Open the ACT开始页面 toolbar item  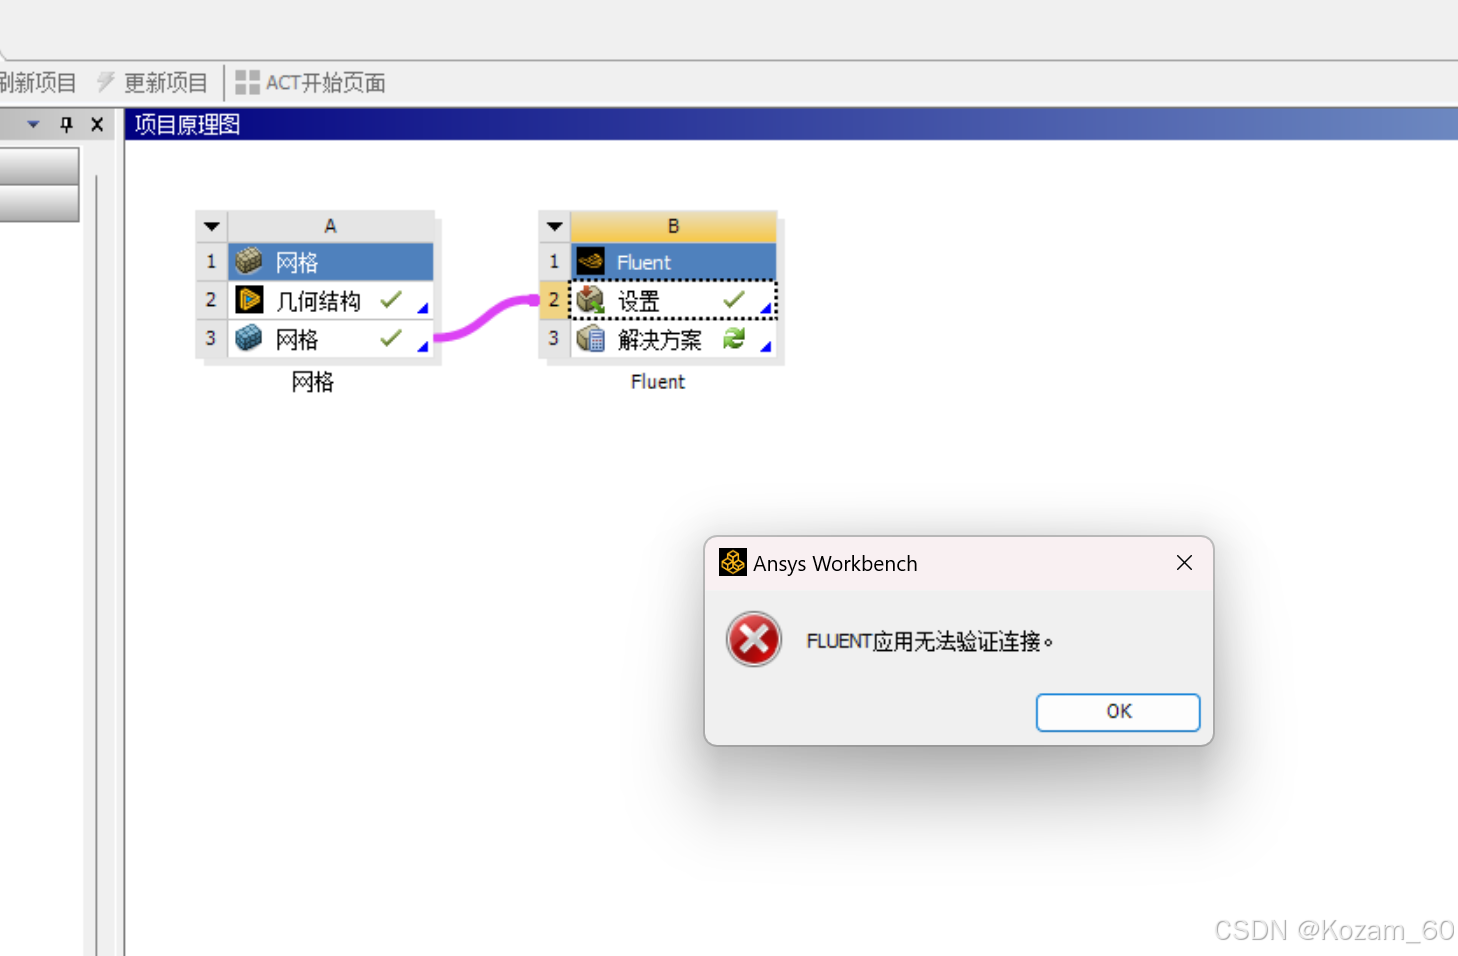(x=310, y=83)
